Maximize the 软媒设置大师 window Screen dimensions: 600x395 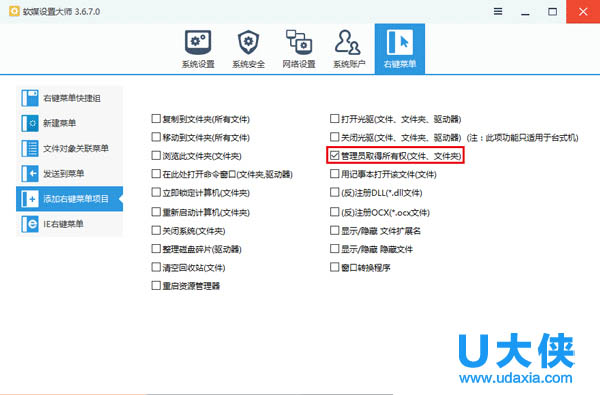point(553,12)
